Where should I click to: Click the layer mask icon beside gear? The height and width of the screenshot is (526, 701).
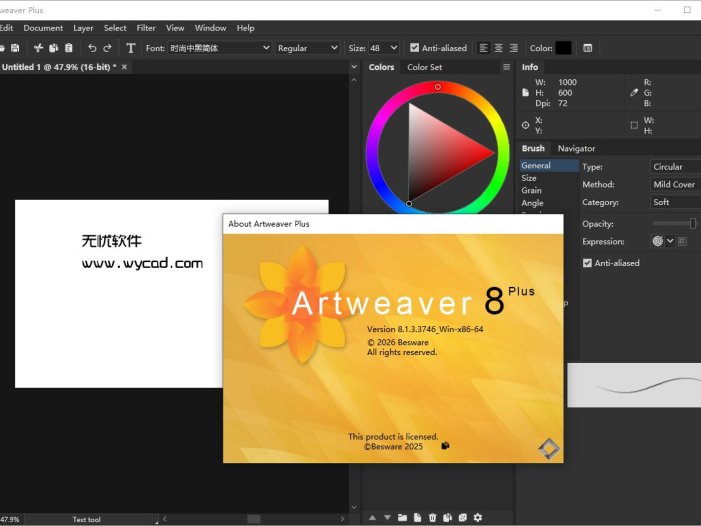coord(463,518)
